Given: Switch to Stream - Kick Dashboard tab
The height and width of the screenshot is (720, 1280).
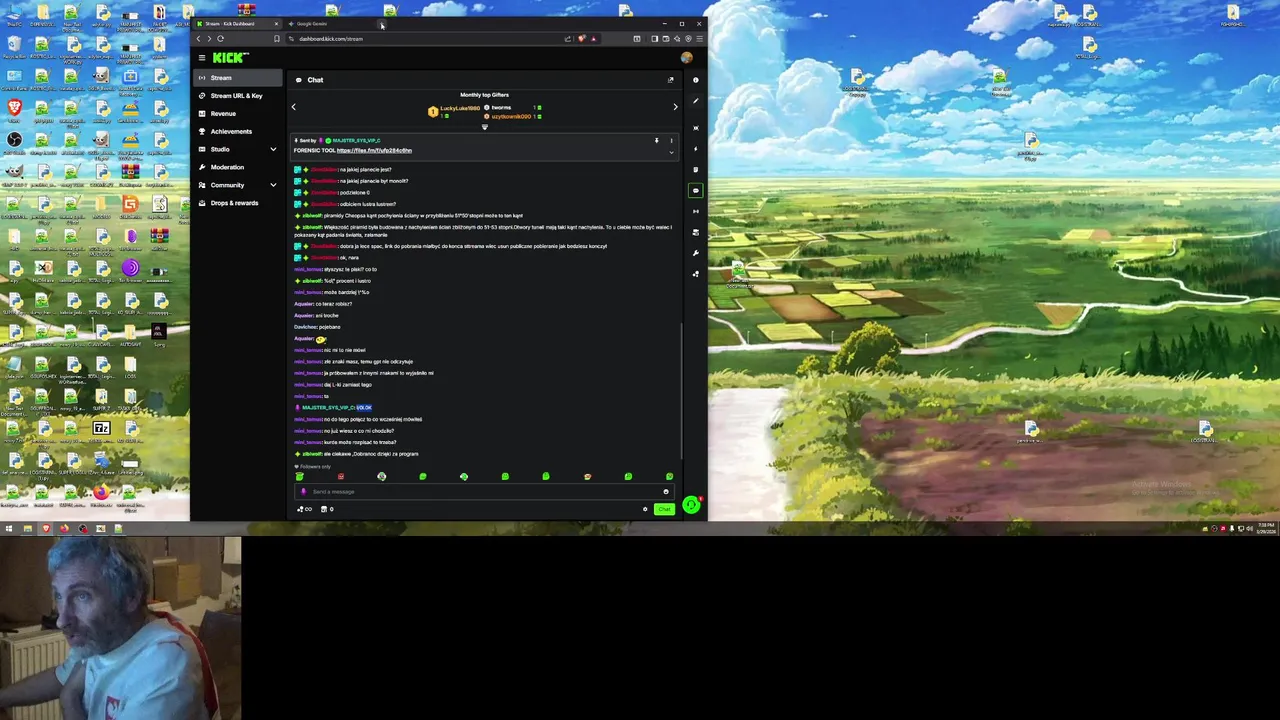Looking at the screenshot, I should click(238, 24).
